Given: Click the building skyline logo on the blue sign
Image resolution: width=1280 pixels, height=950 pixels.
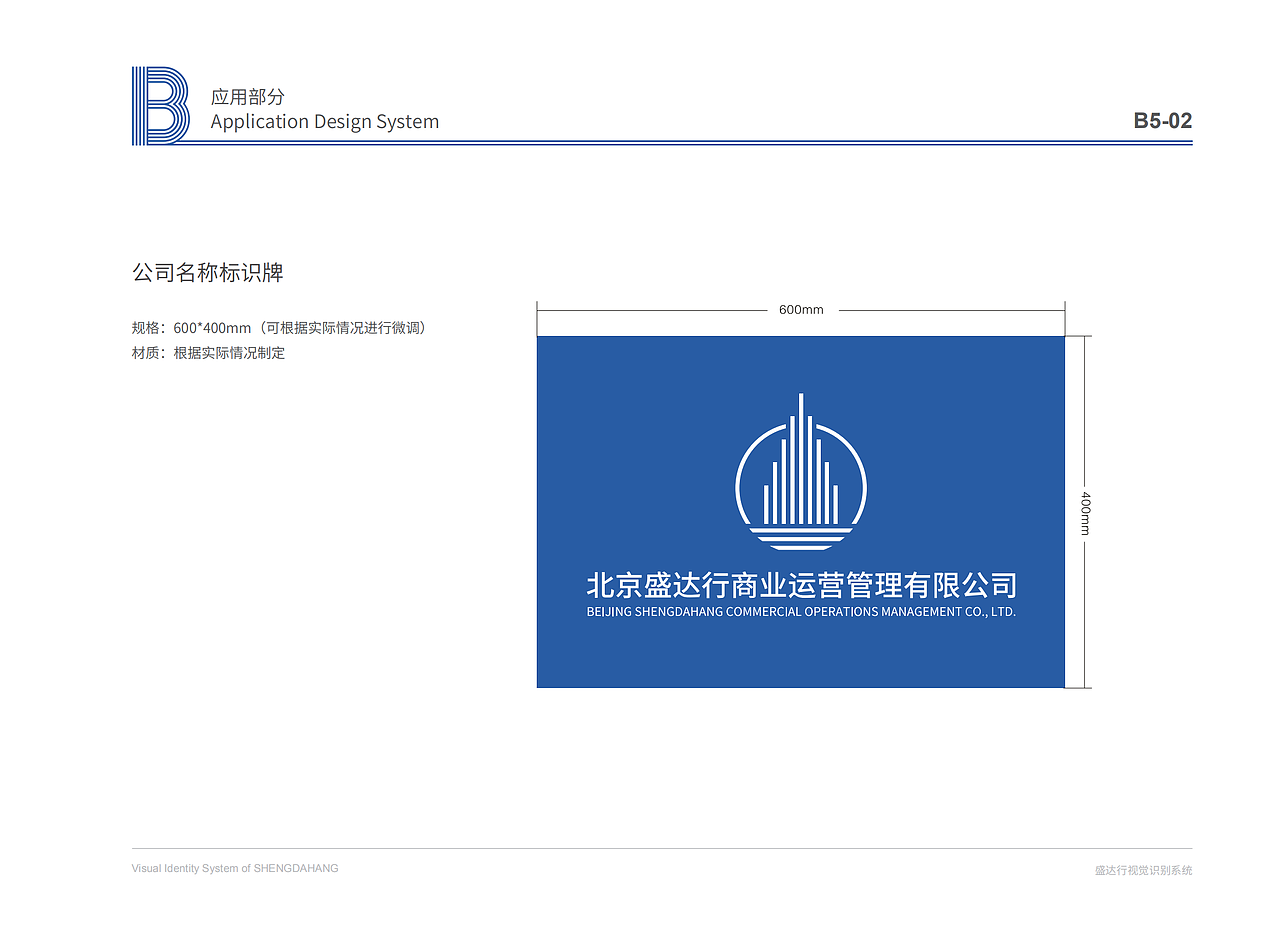Looking at the screenshot, I should point(801,472).
